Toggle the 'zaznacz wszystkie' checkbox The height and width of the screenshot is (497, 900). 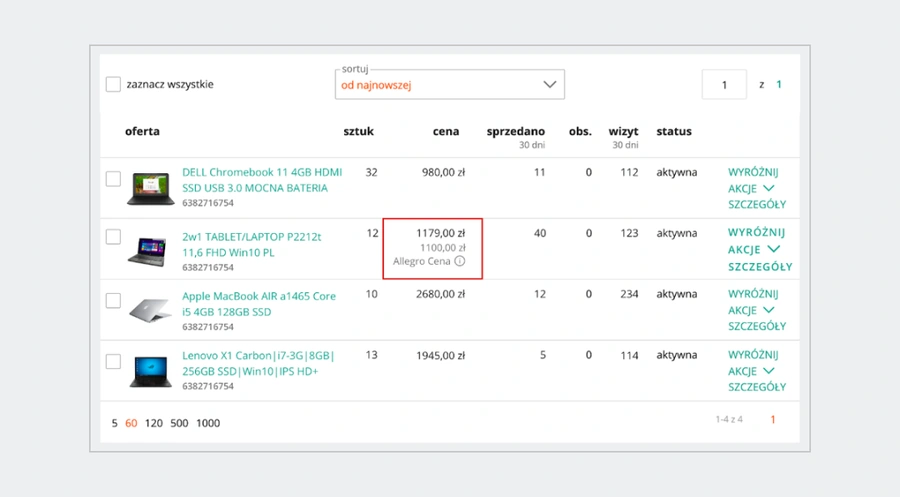tap(113, 84)
